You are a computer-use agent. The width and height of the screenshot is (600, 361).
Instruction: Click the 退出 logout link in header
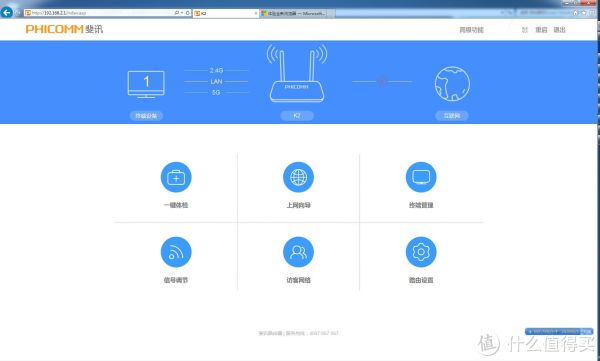[559, 30]
